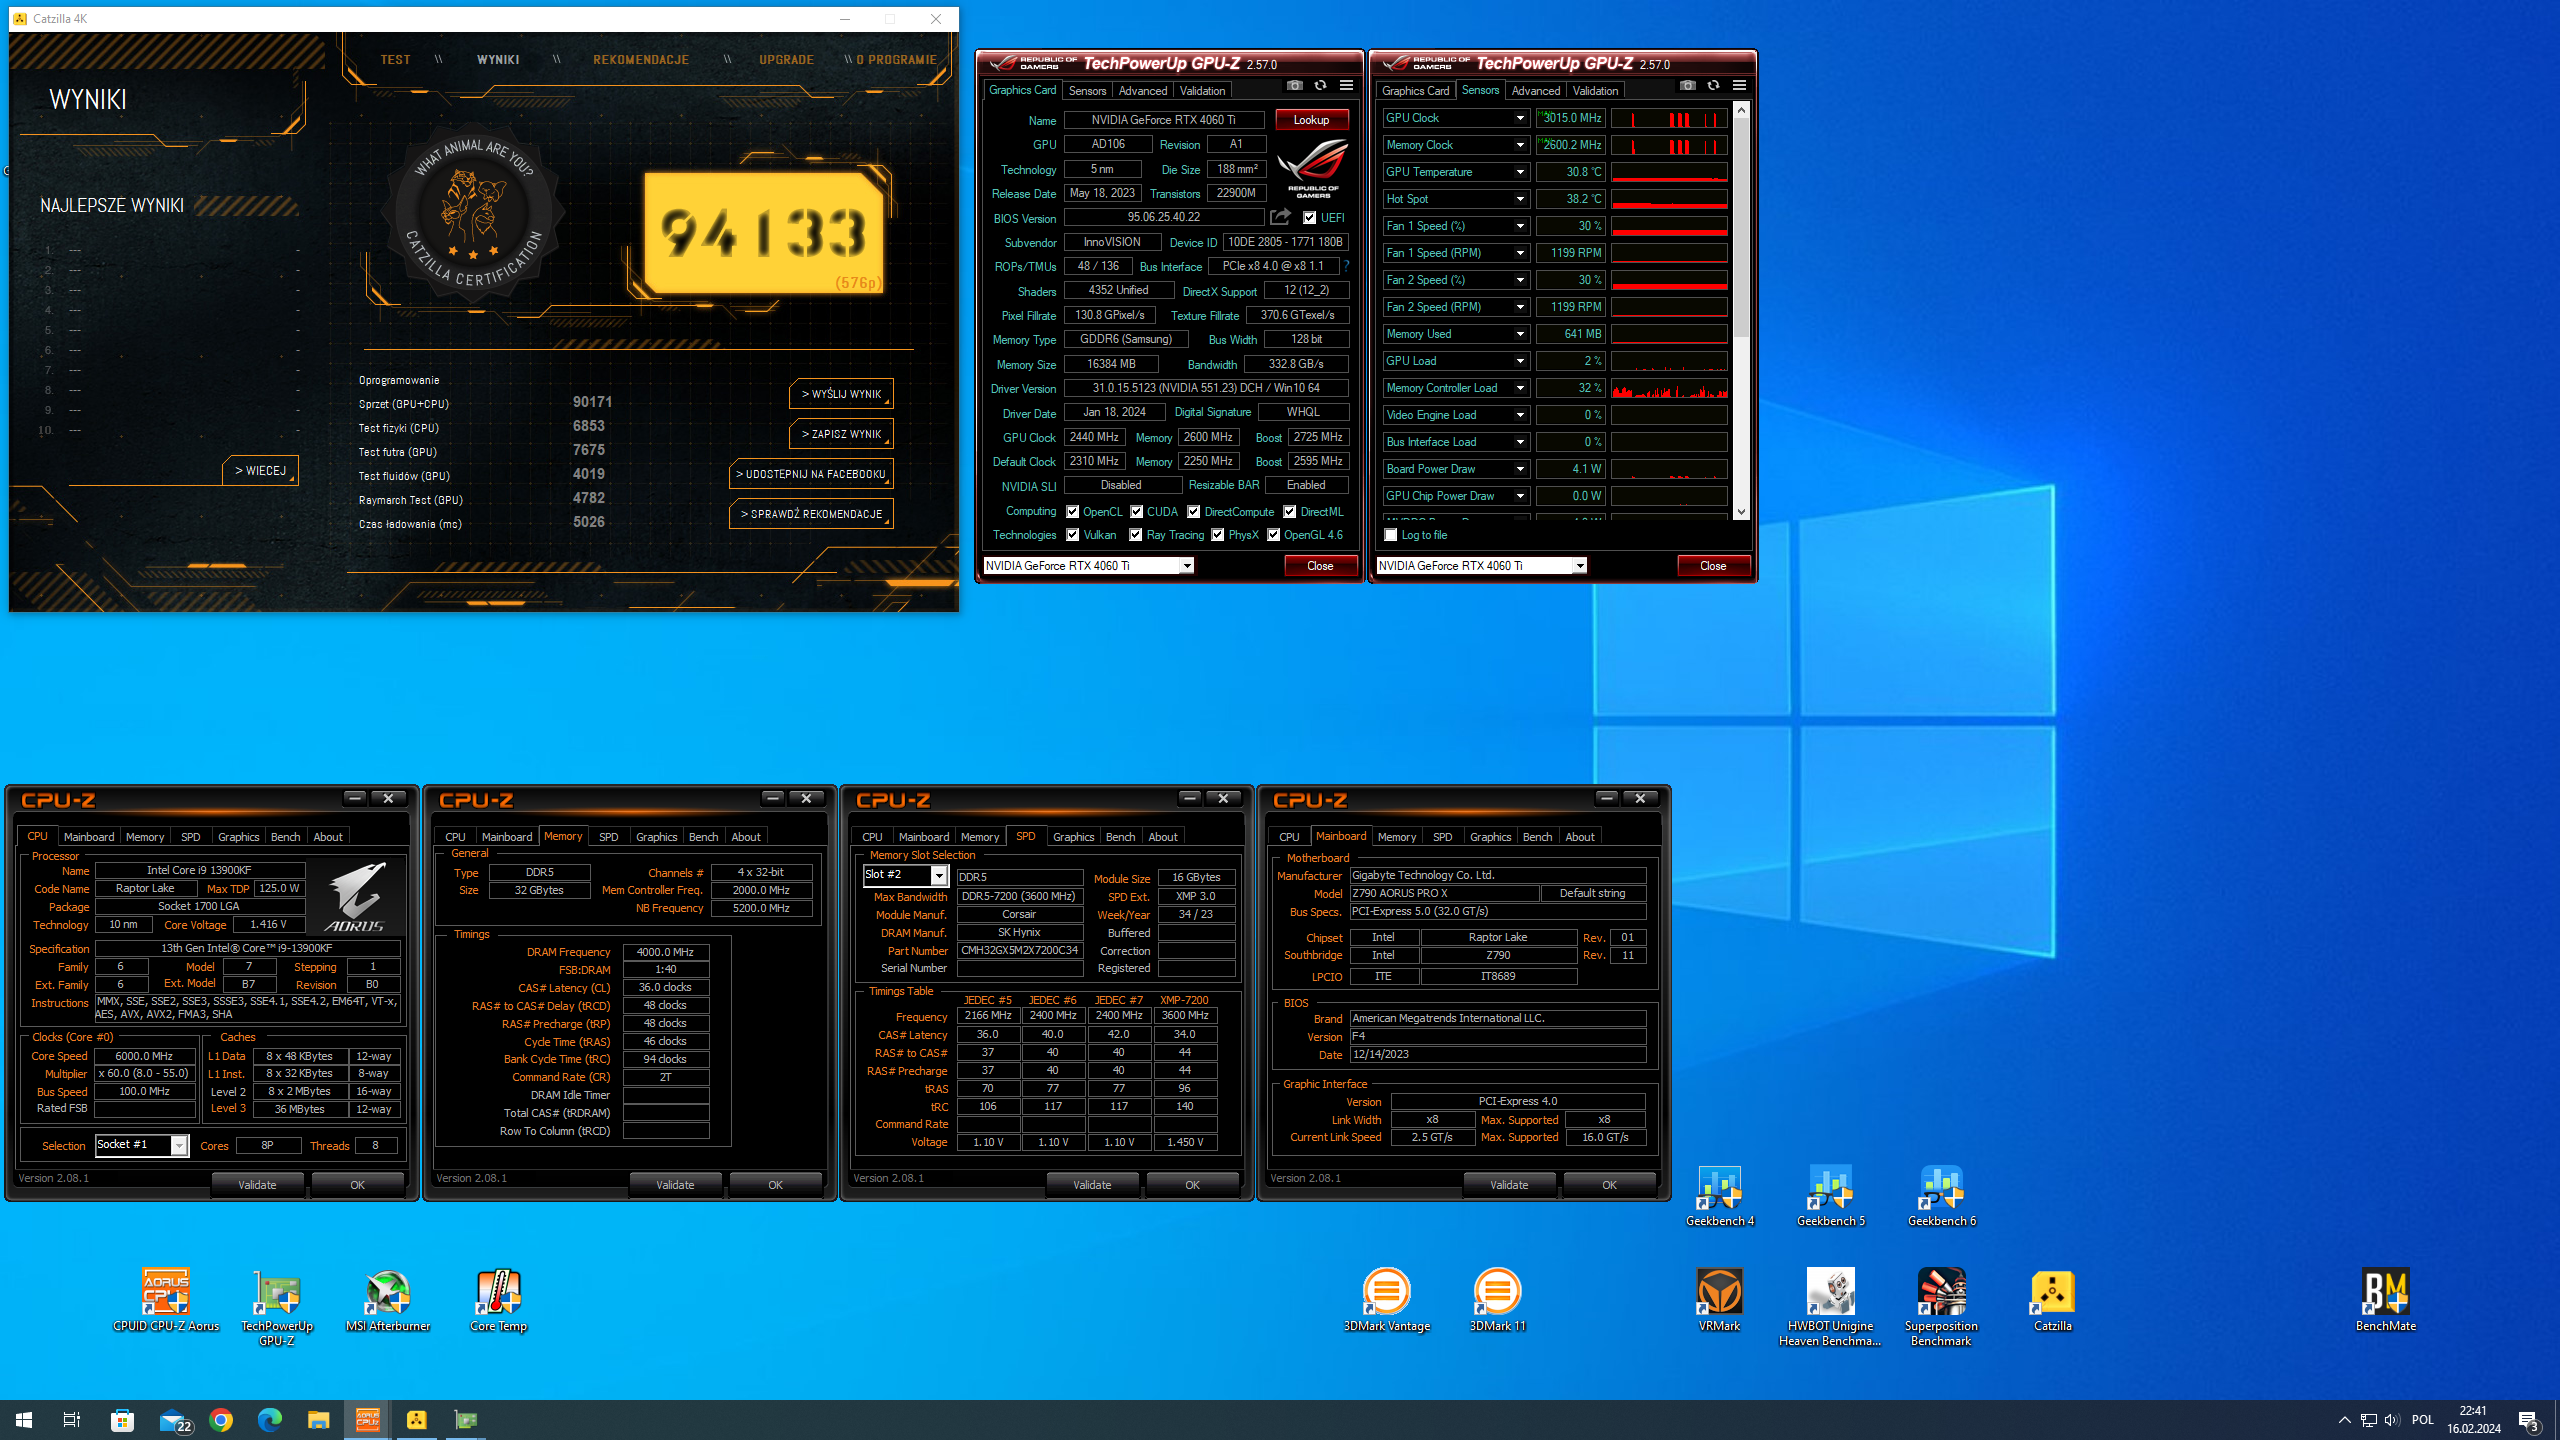The width and height of the screenshot is (2560, 1441).
Task: Open the UPGRADE tab in Catzilla
Action: pos(786,60)
